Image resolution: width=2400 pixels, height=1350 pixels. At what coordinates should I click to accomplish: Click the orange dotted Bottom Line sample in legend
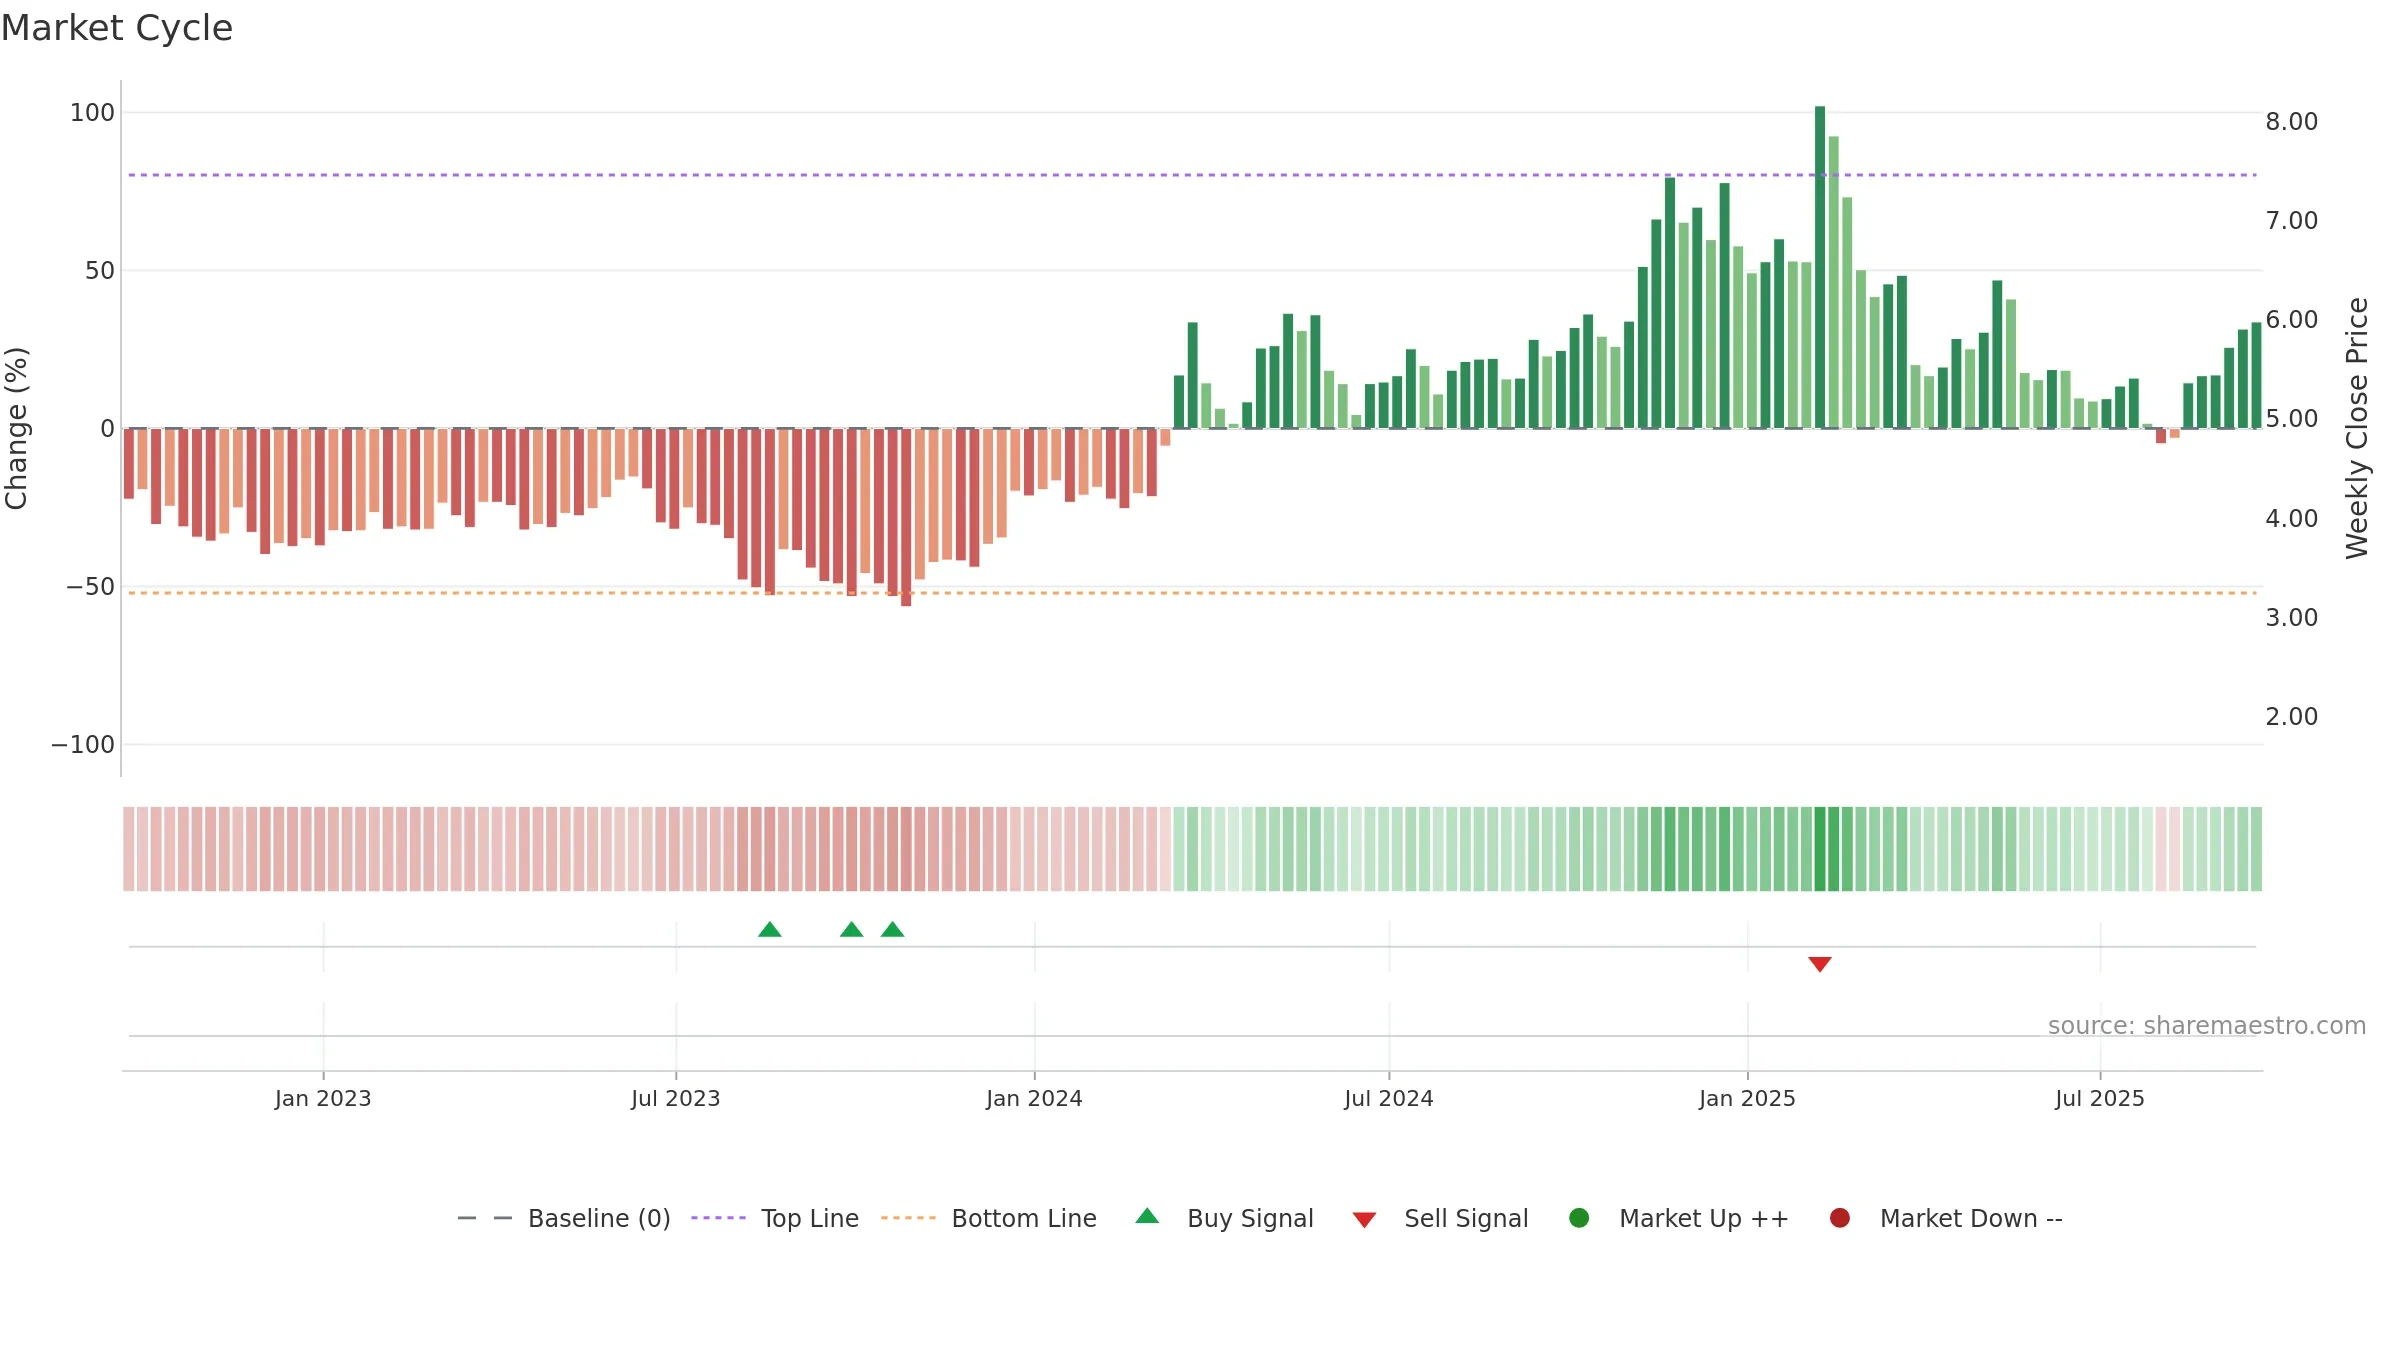(x=908, y=1218)
